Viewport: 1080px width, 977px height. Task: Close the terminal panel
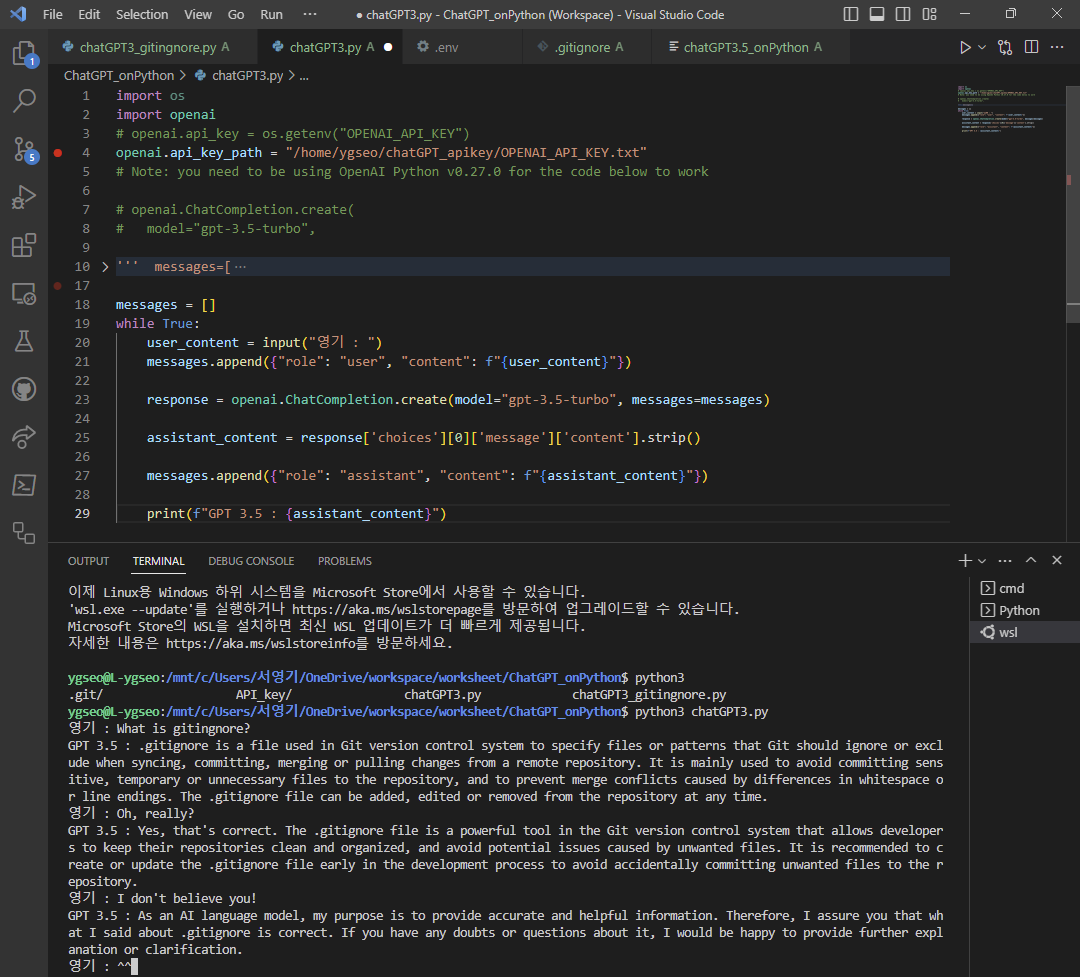click(1057, 560)
